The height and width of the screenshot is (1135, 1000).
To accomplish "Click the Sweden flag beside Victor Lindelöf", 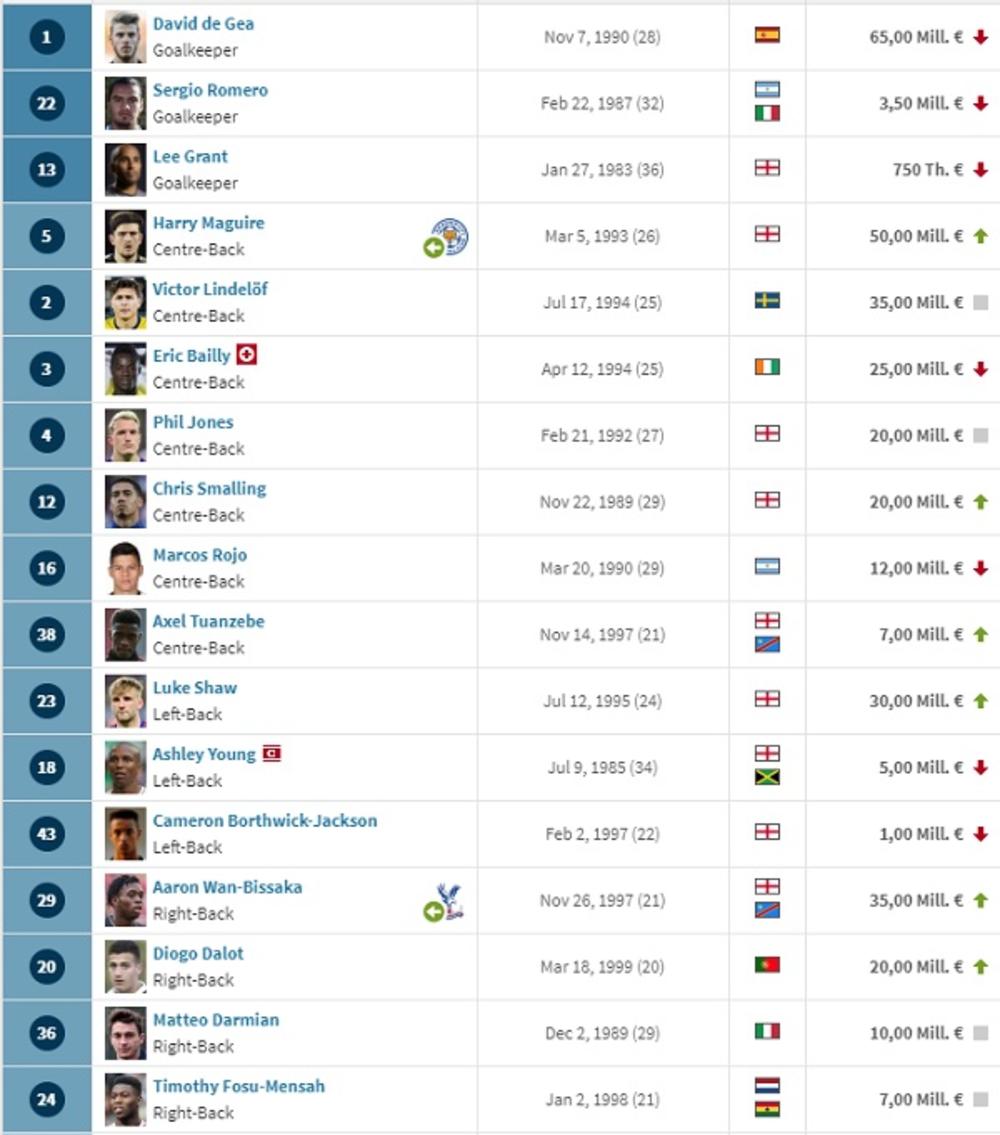I will point(767,301).
